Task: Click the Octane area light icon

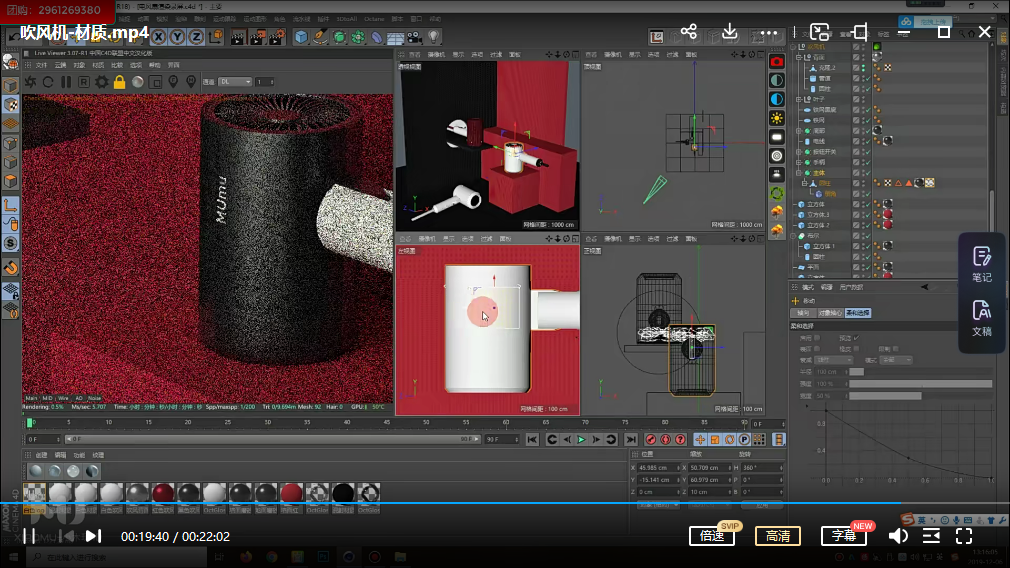Action: pyautogui.click(x=777, y=137)
